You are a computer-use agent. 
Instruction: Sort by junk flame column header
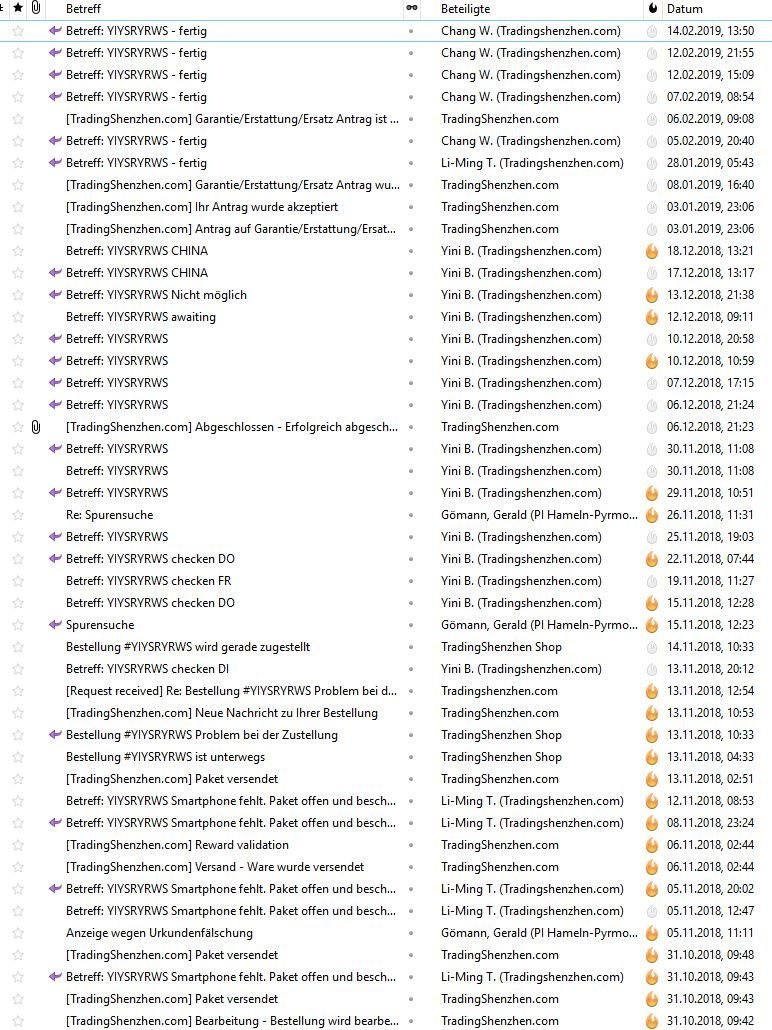click(652, 9)
